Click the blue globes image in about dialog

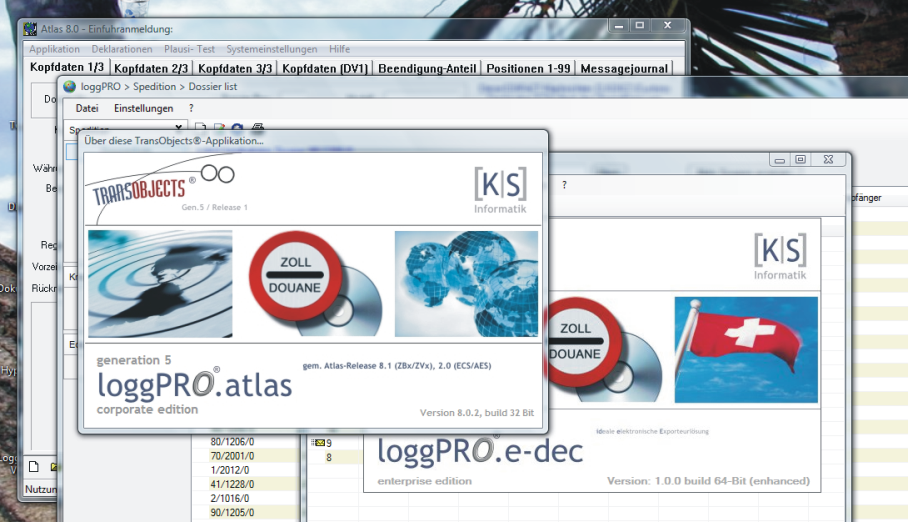click(x=466, y=284)
